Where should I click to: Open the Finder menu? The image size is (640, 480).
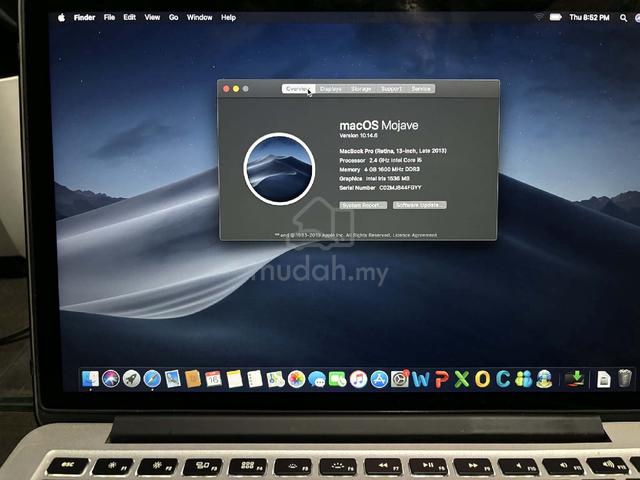tap(84, 17)
